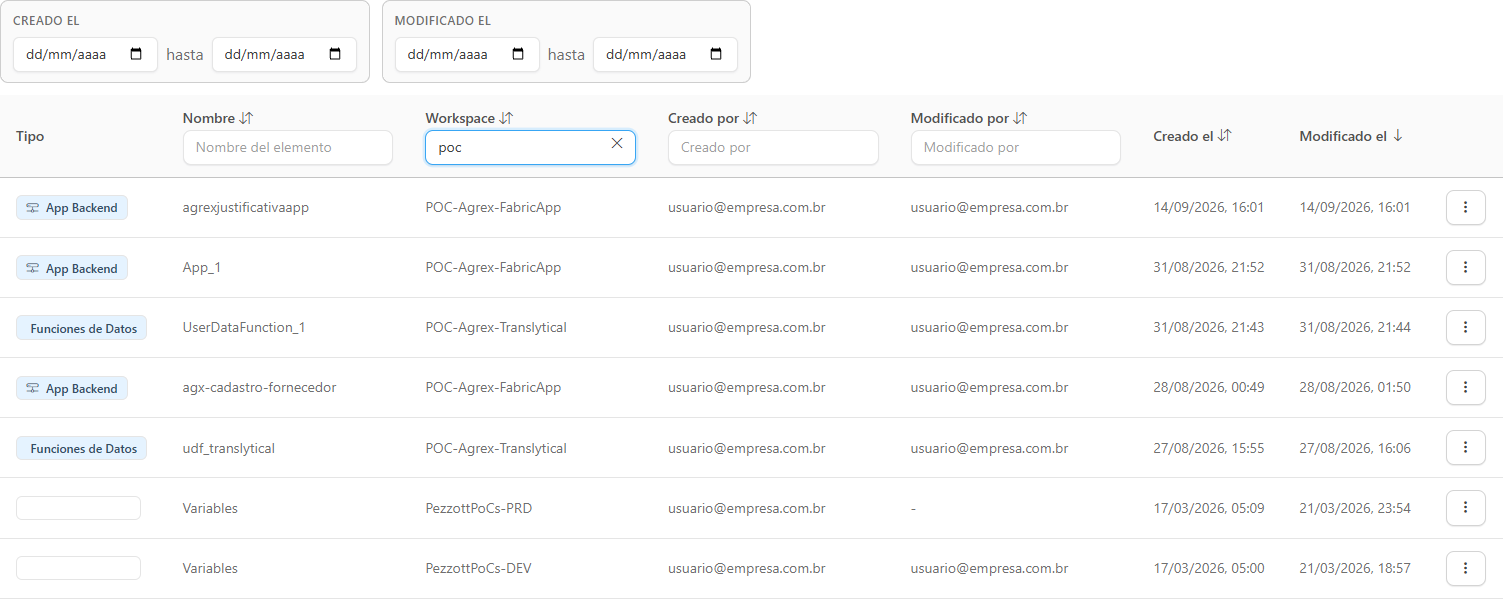The image size is (1503, 599).
Task: Focus the Workspace filter field containing 'poc'
Action: click(530, 147)
